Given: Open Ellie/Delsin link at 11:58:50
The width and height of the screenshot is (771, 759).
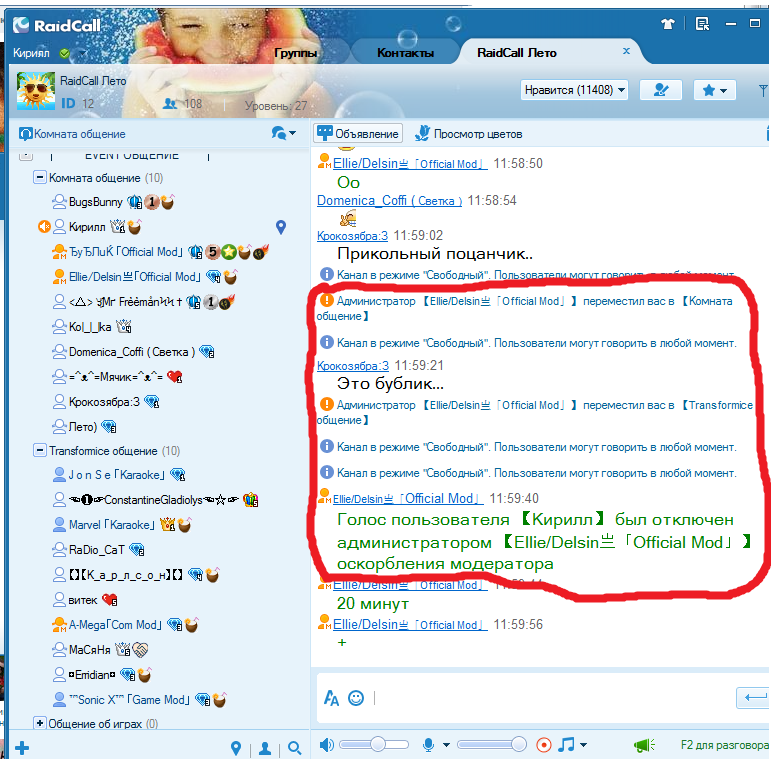Looking at the screenshot, I should pos(410,163).
